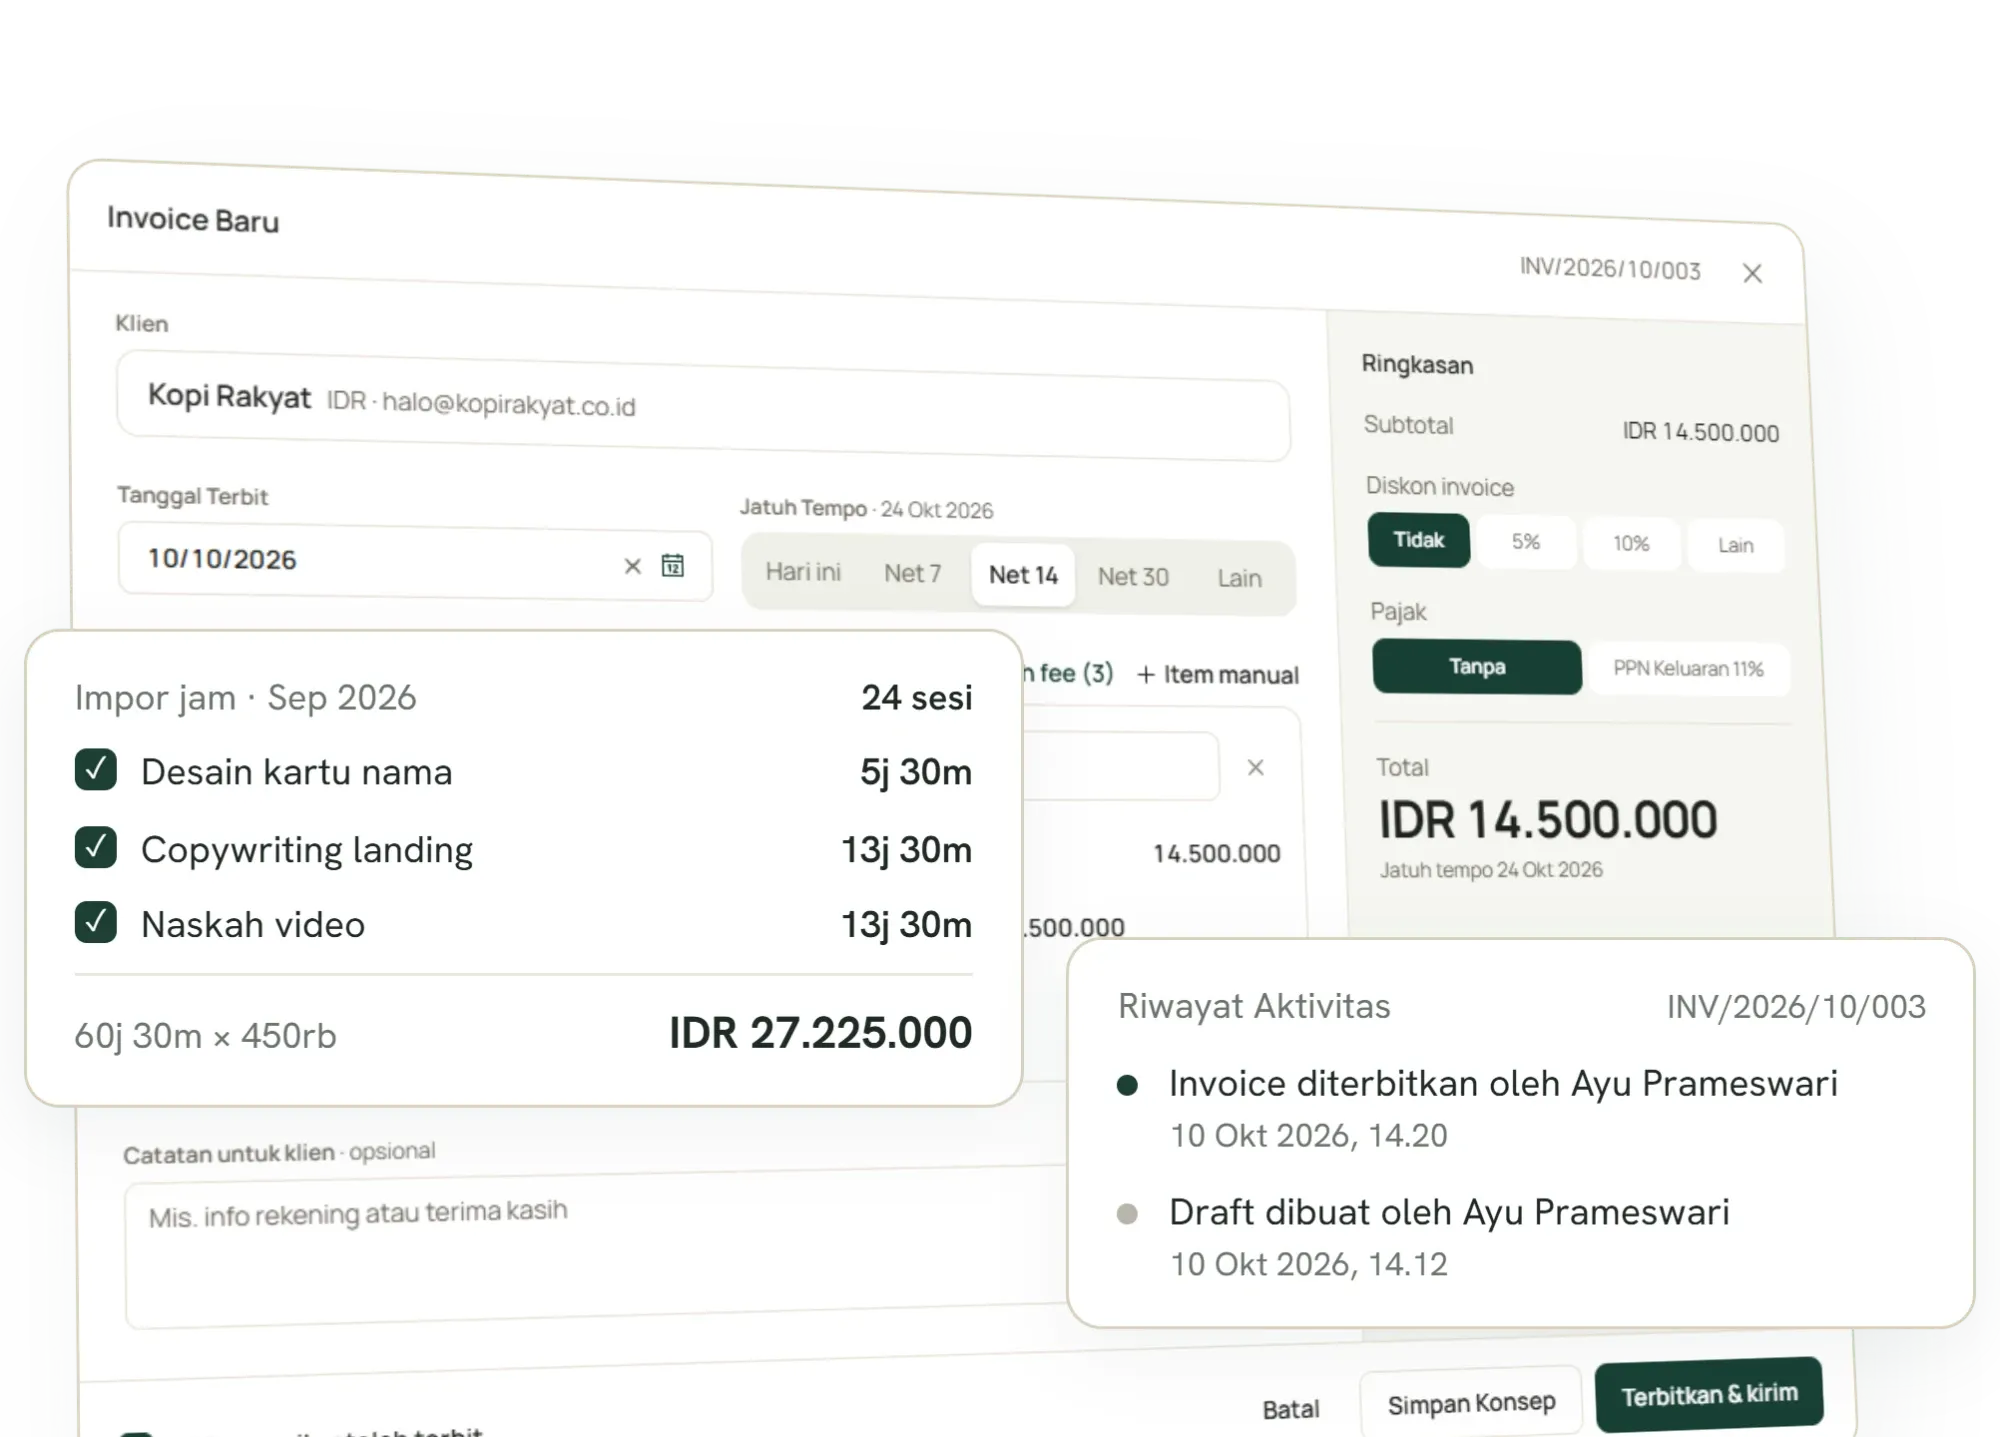Click Terbitkan & kirim button

tap(1709, 1395)
